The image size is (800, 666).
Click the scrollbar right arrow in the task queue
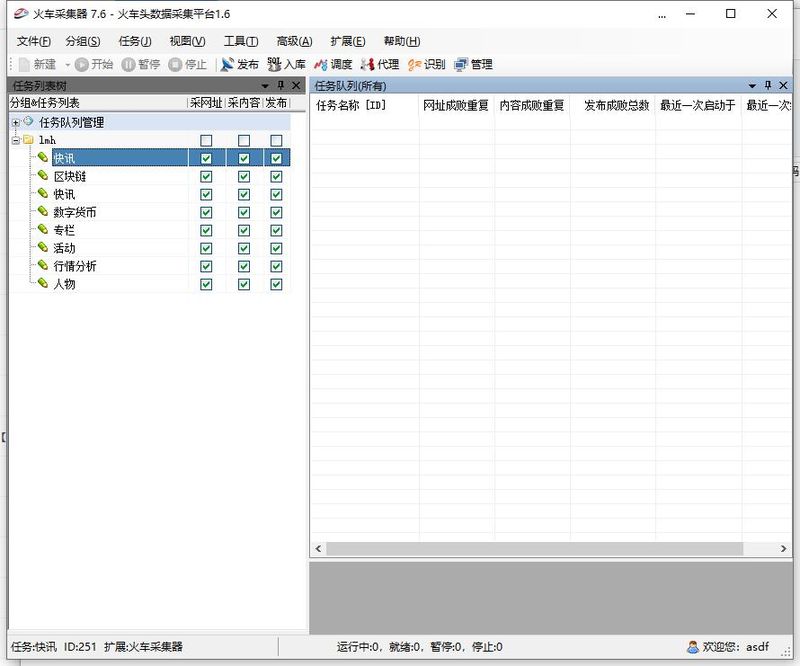click(784, 549)
